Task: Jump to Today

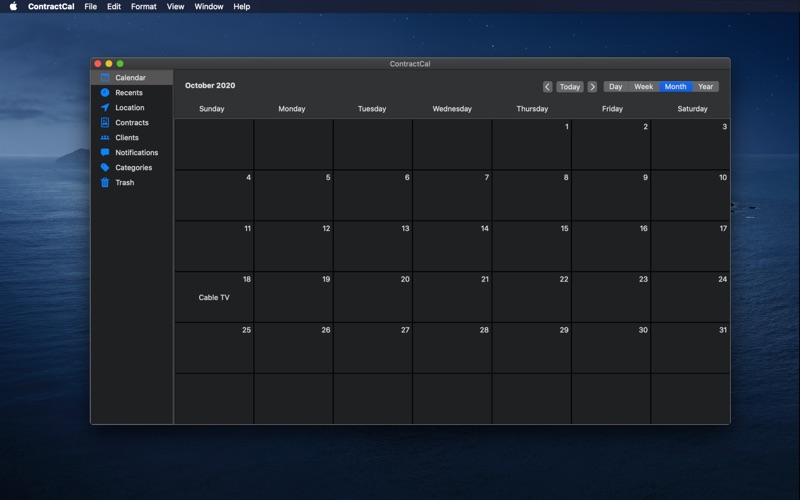Action: coord(569,87)
